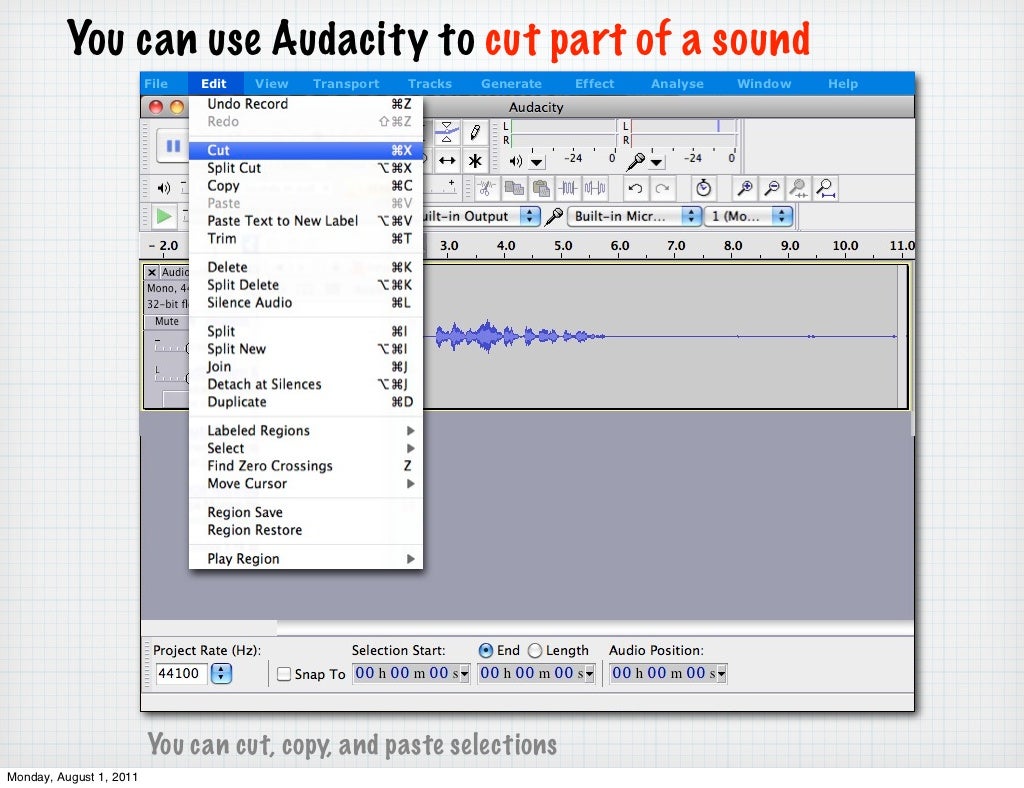Click the Redo arrow toolbar icon
Image resolution: width=1024 pixels, height=788 pixels.
[x=662, y=189]
